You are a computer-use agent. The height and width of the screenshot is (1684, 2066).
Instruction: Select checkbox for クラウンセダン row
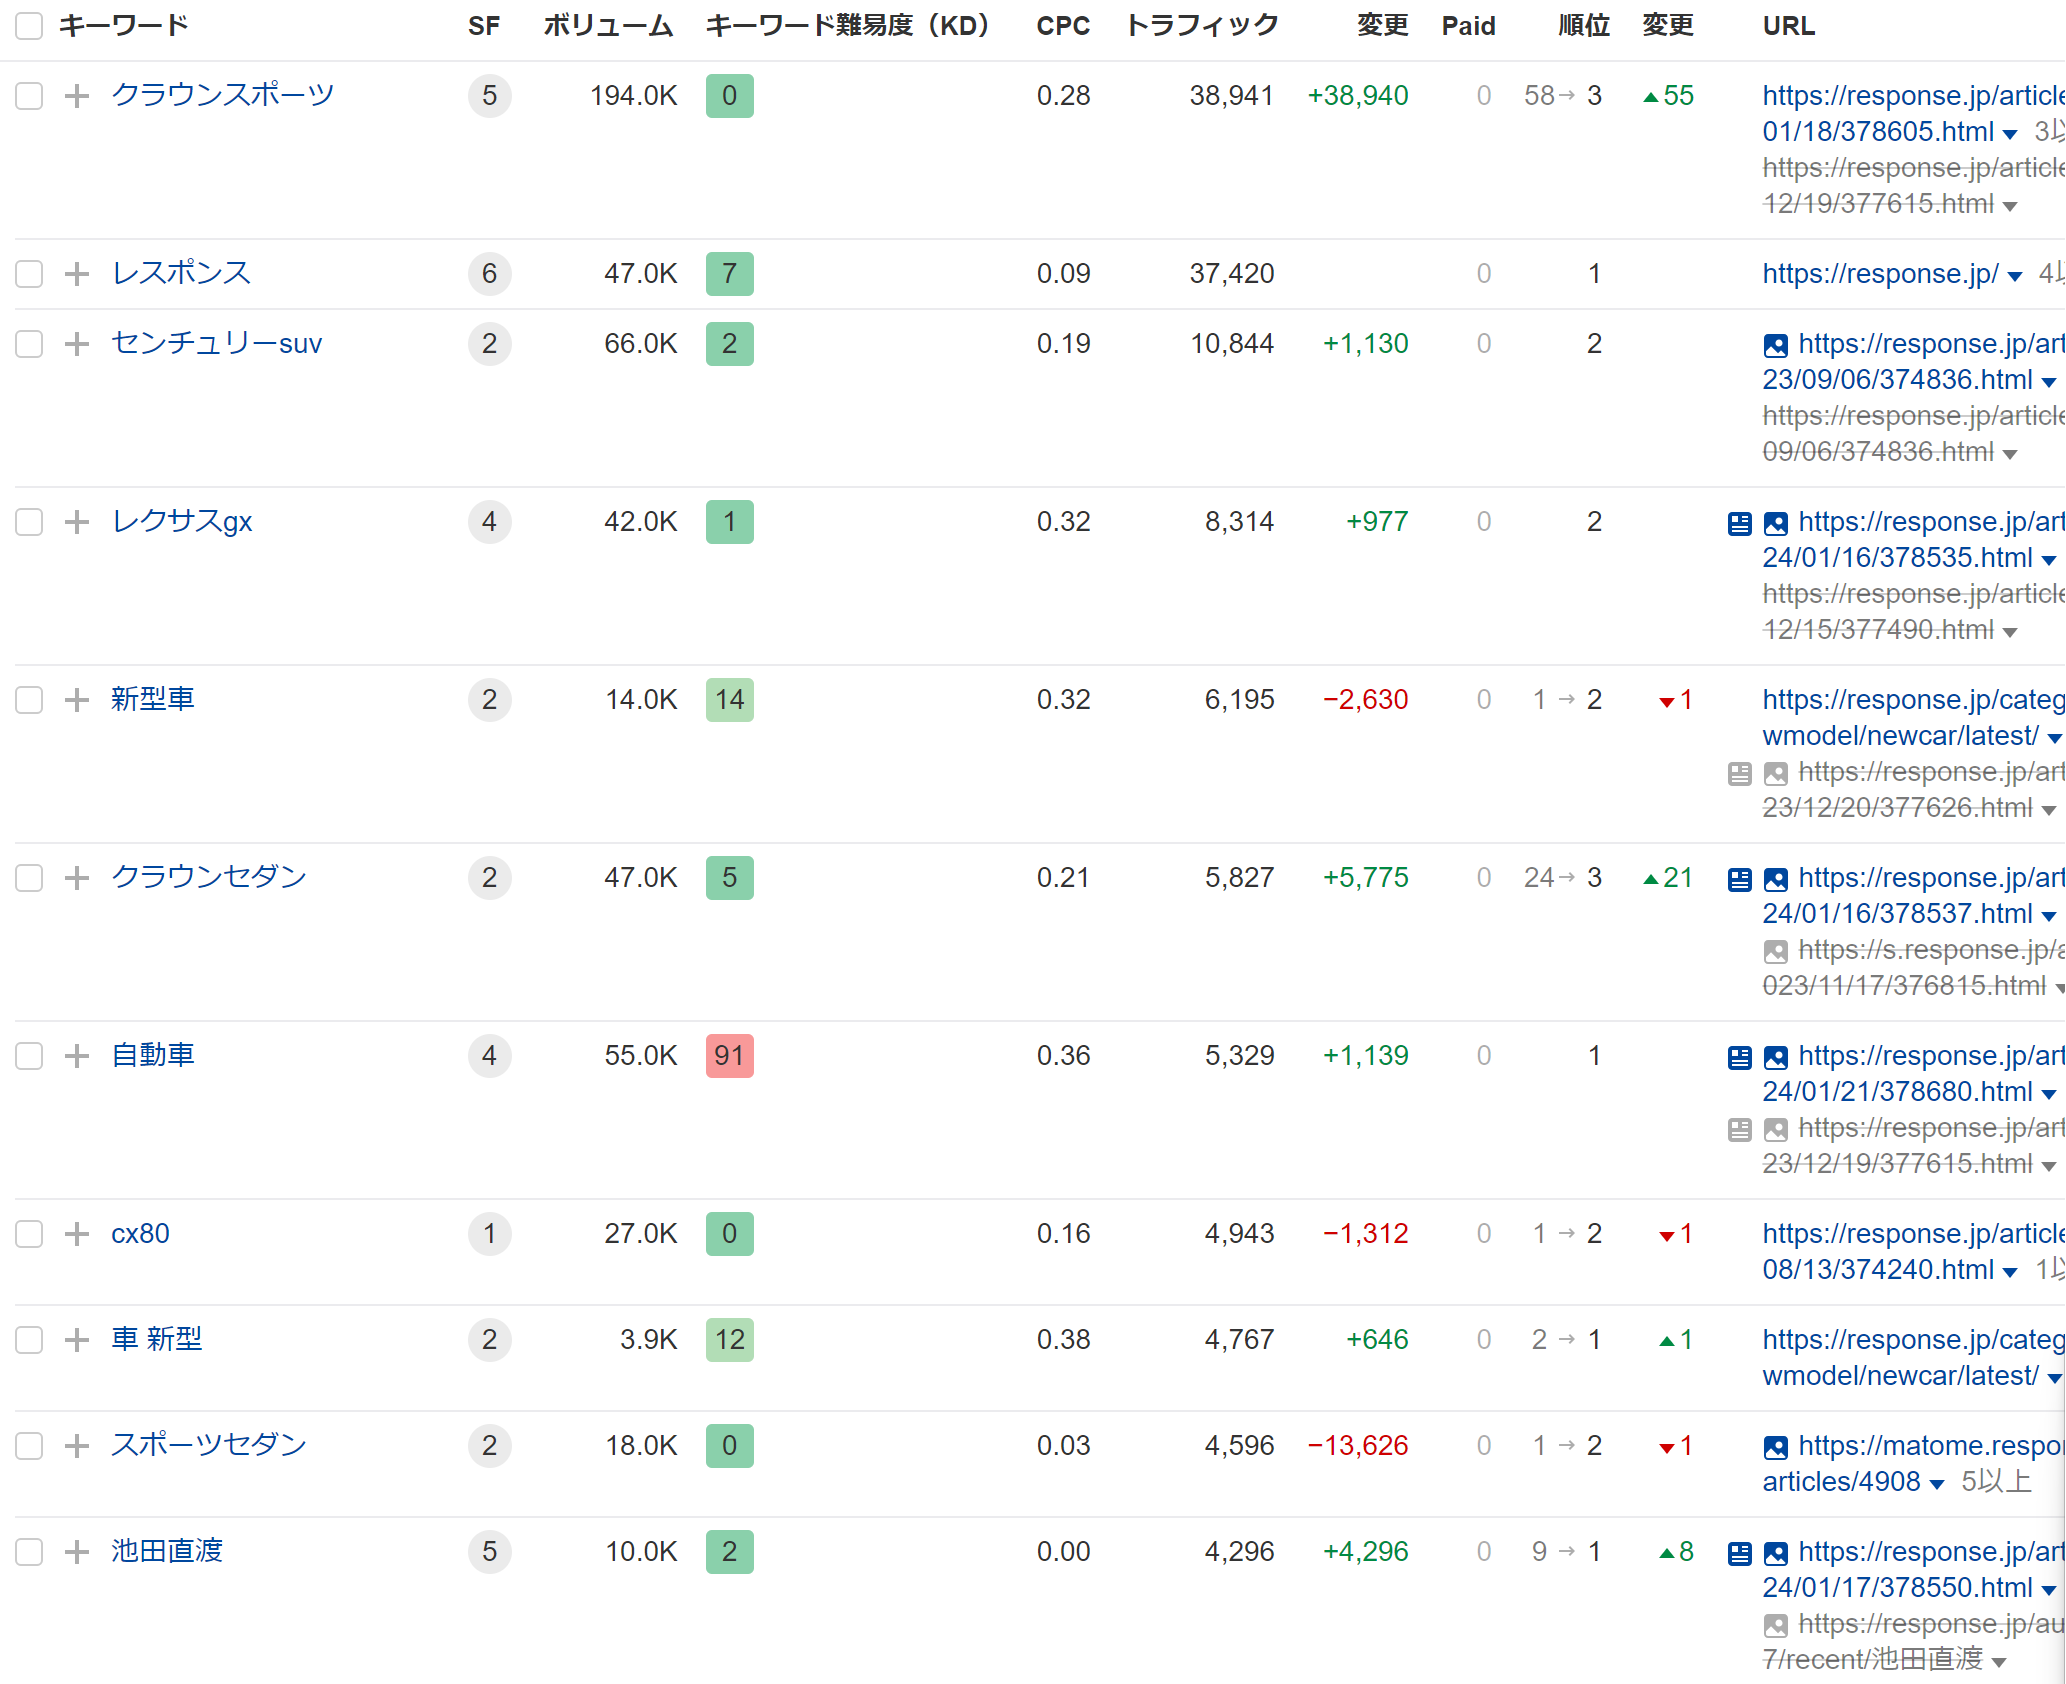pyautogui.click(x=29, y=878)
